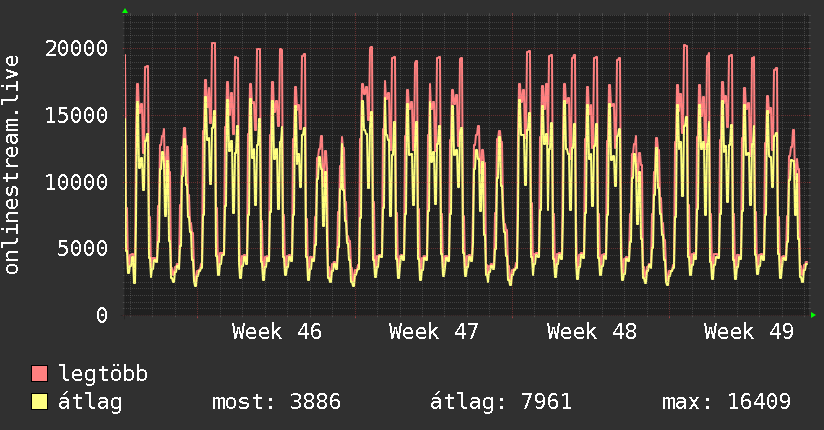The width and height of the screenshot is (824, 430).
Task: Click the green arrow atop the Y axis
Action: tap(125, 11)
